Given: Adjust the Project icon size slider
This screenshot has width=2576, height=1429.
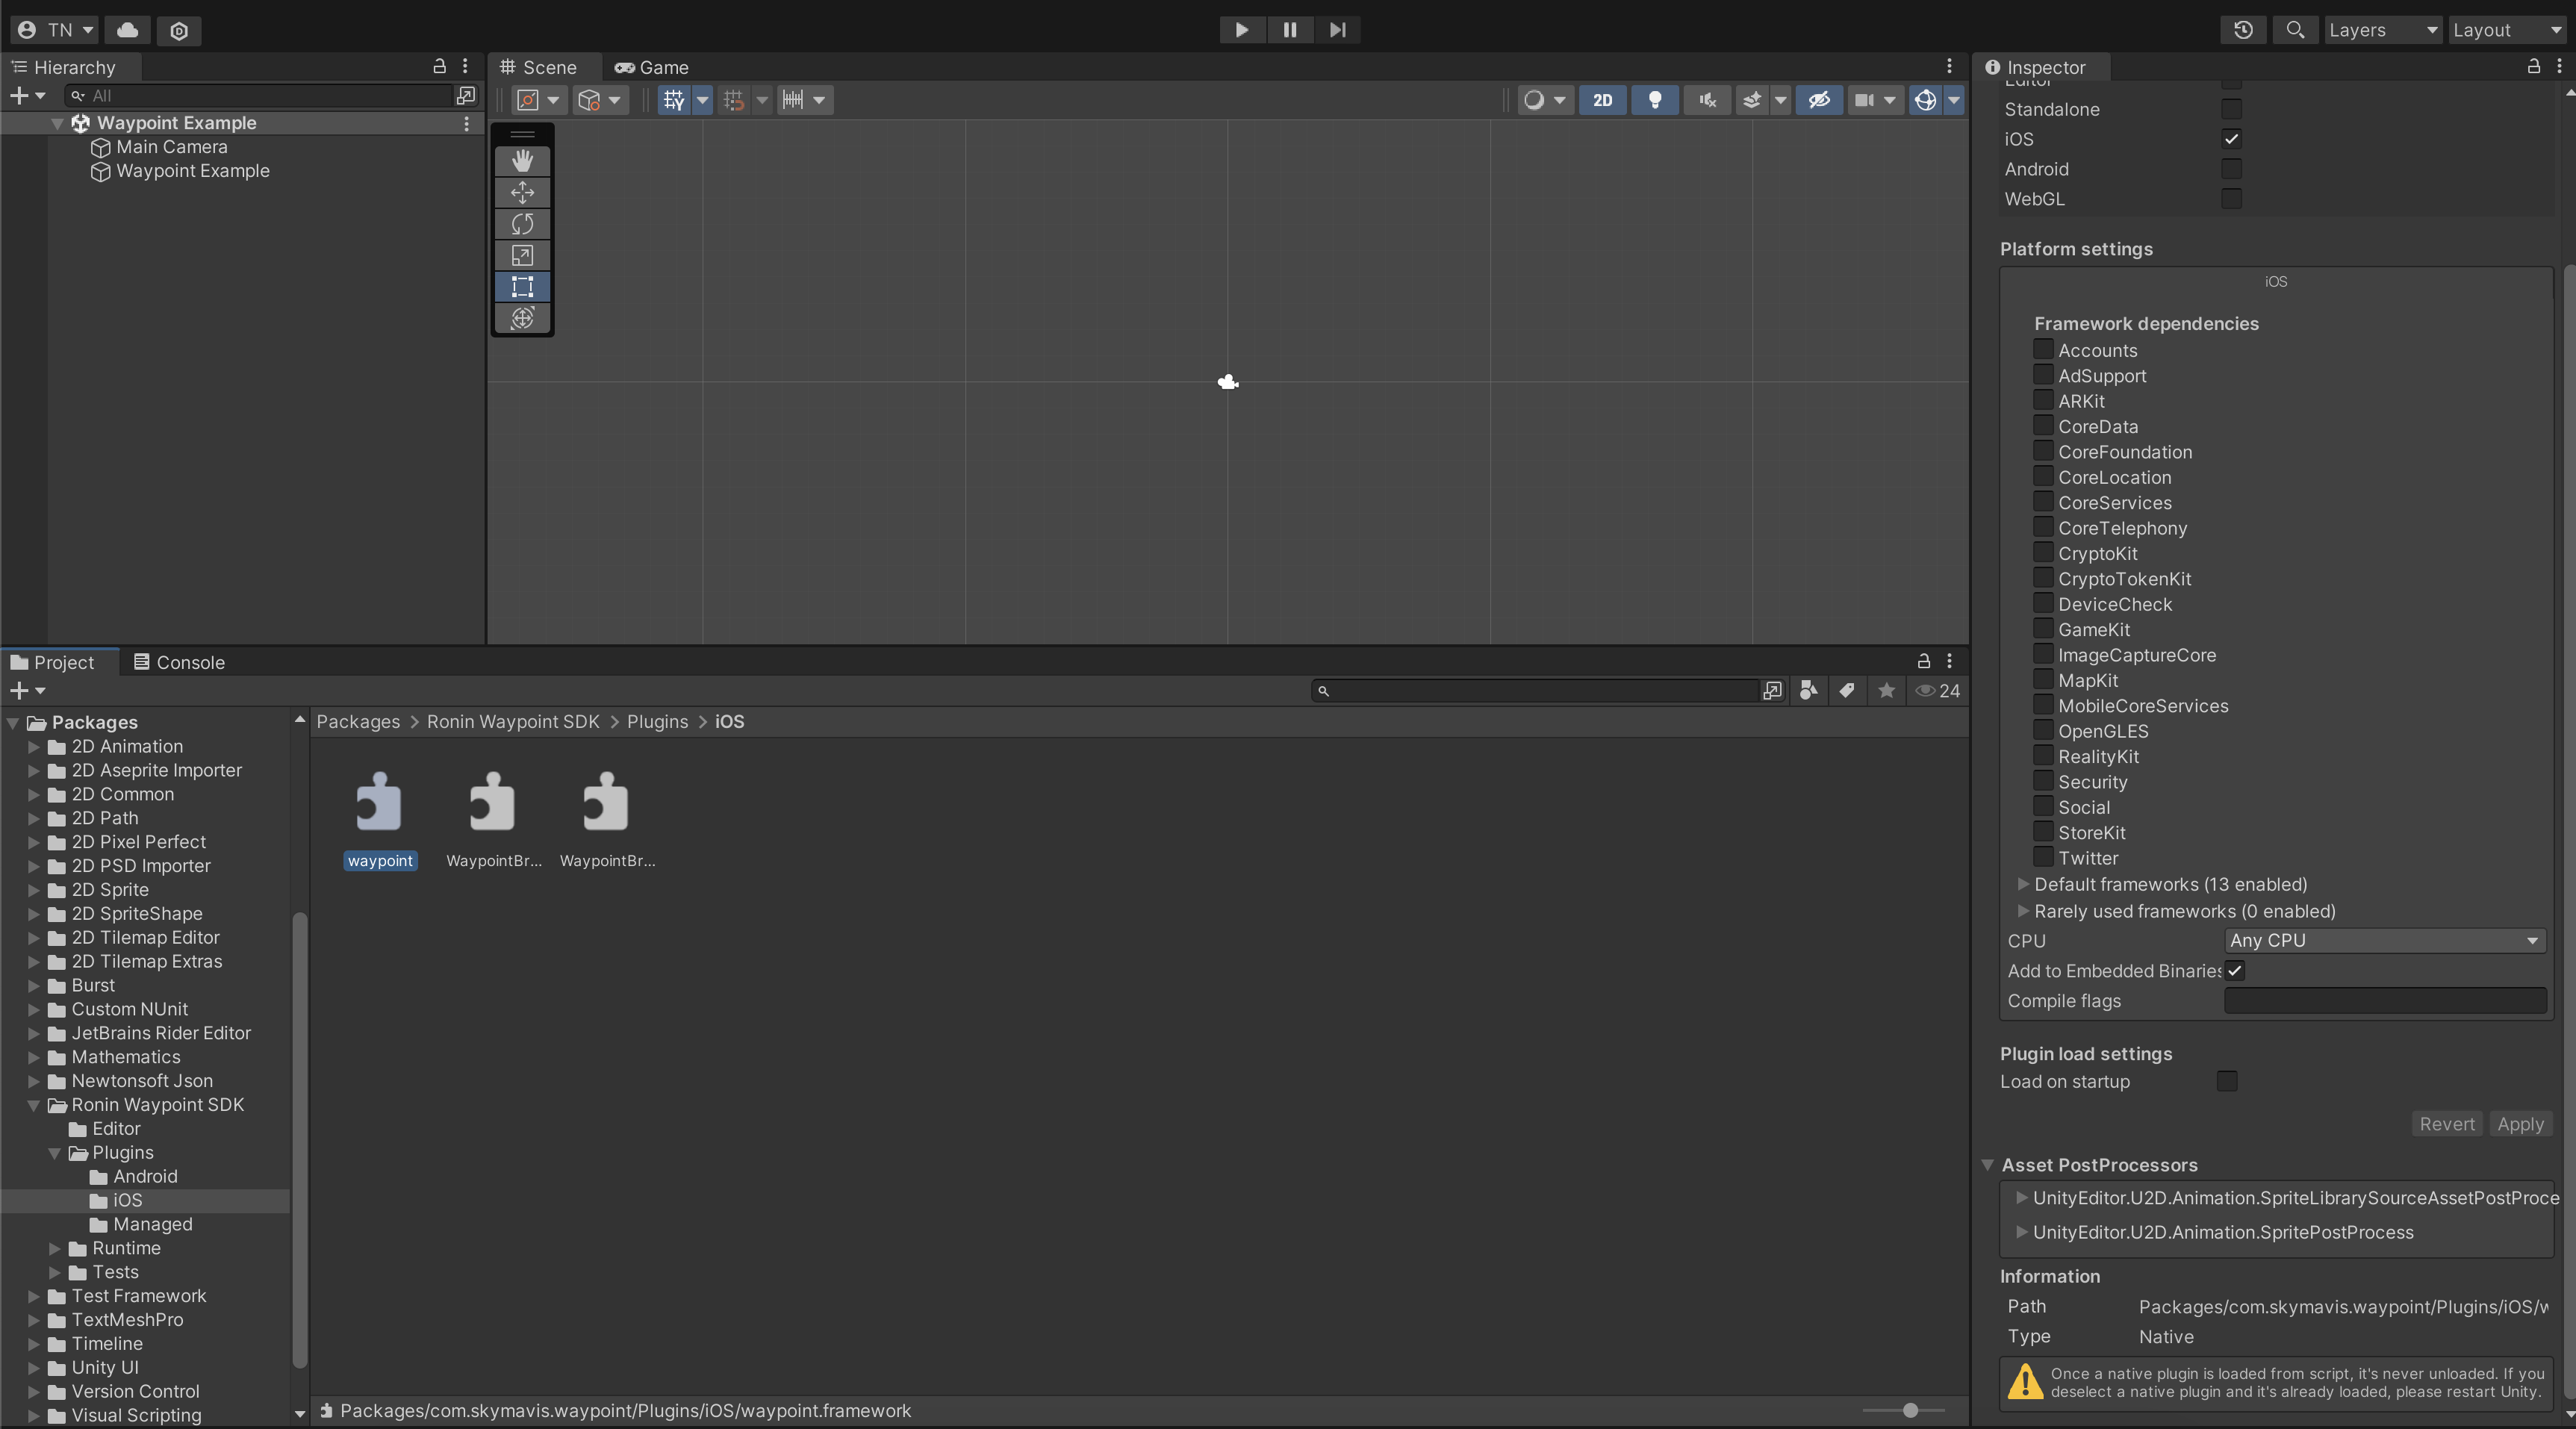Looking at the screenshot, I should 1910,1410.
